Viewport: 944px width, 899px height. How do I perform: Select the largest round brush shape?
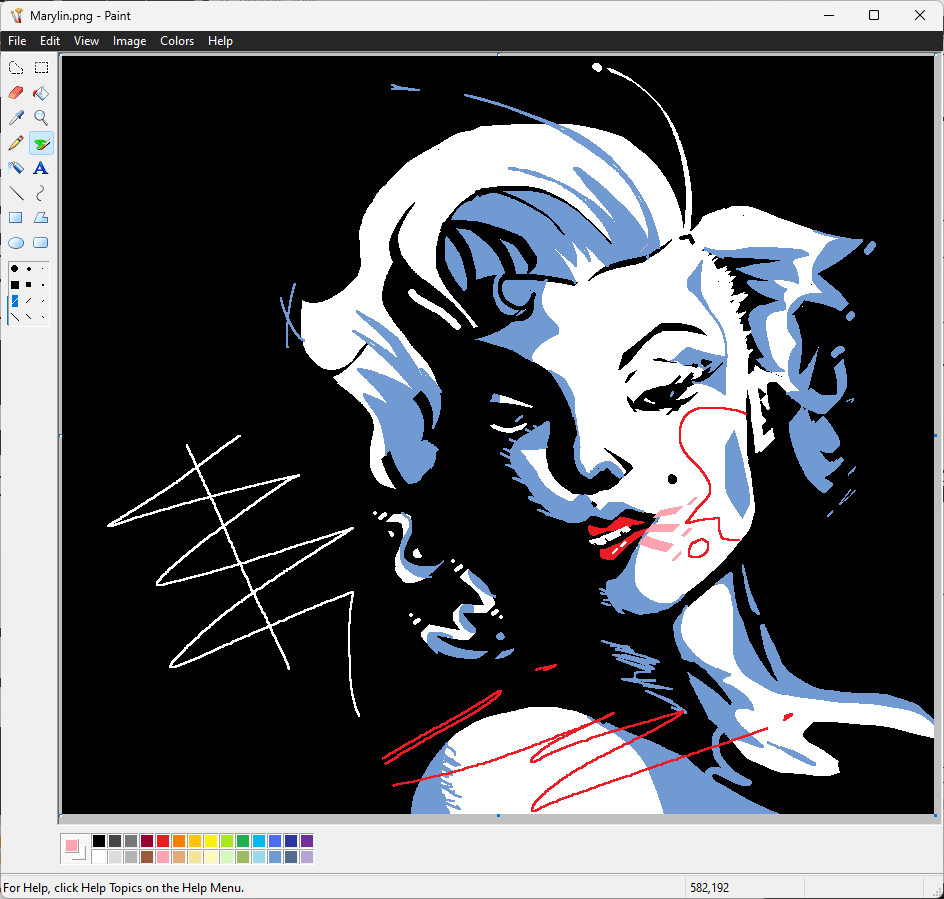point(15,269)
